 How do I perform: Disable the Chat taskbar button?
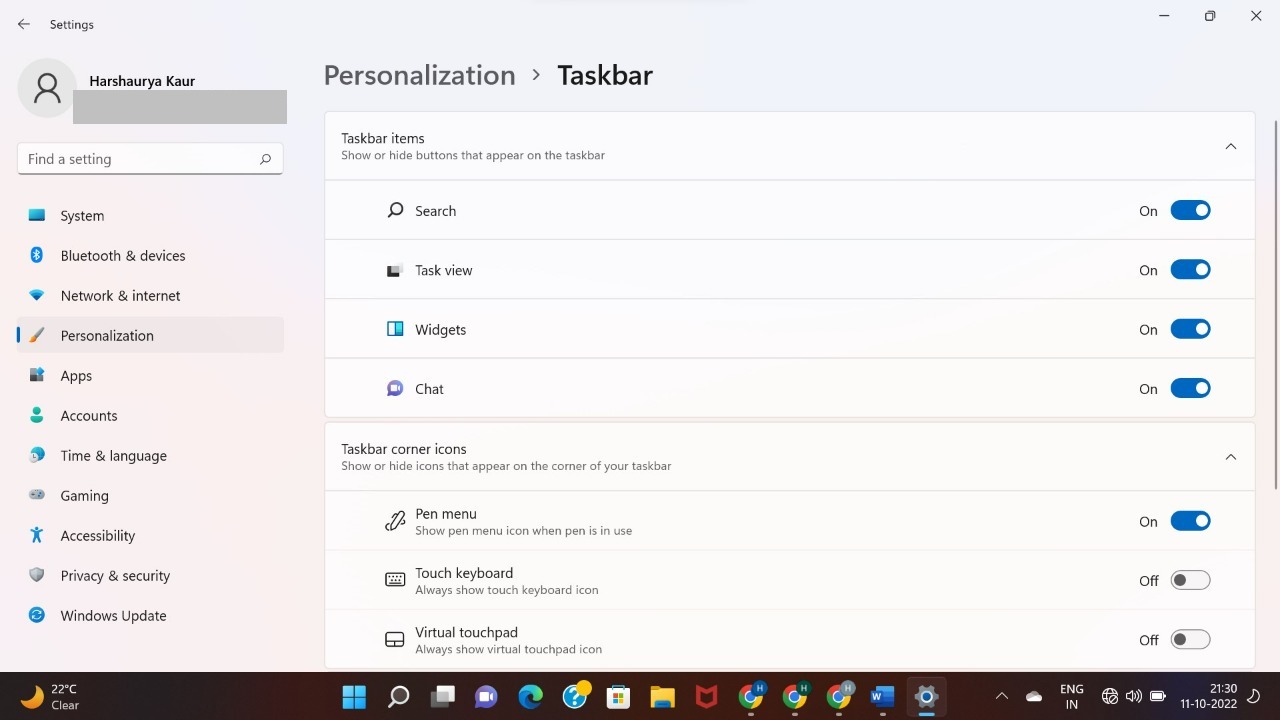pos(1190,388)
